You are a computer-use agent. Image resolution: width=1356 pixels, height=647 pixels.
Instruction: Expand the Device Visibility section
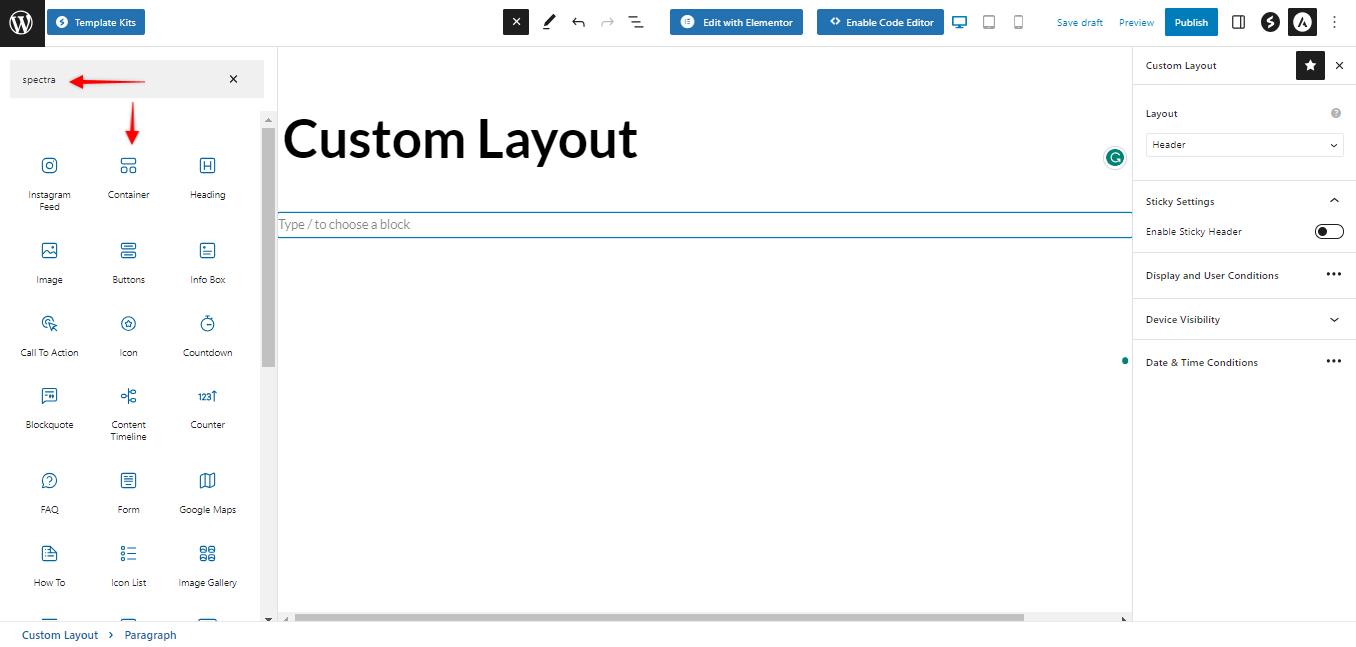[1334, 320]
